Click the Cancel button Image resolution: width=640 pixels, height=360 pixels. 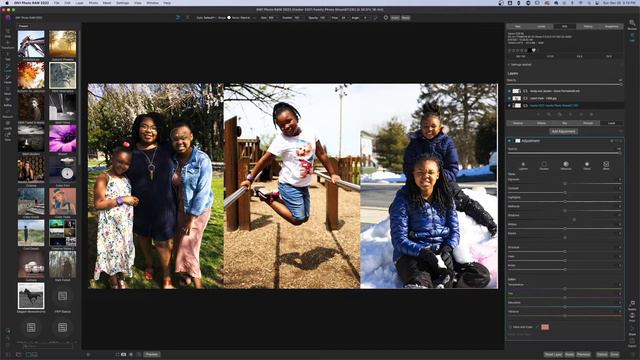[602, 355]
